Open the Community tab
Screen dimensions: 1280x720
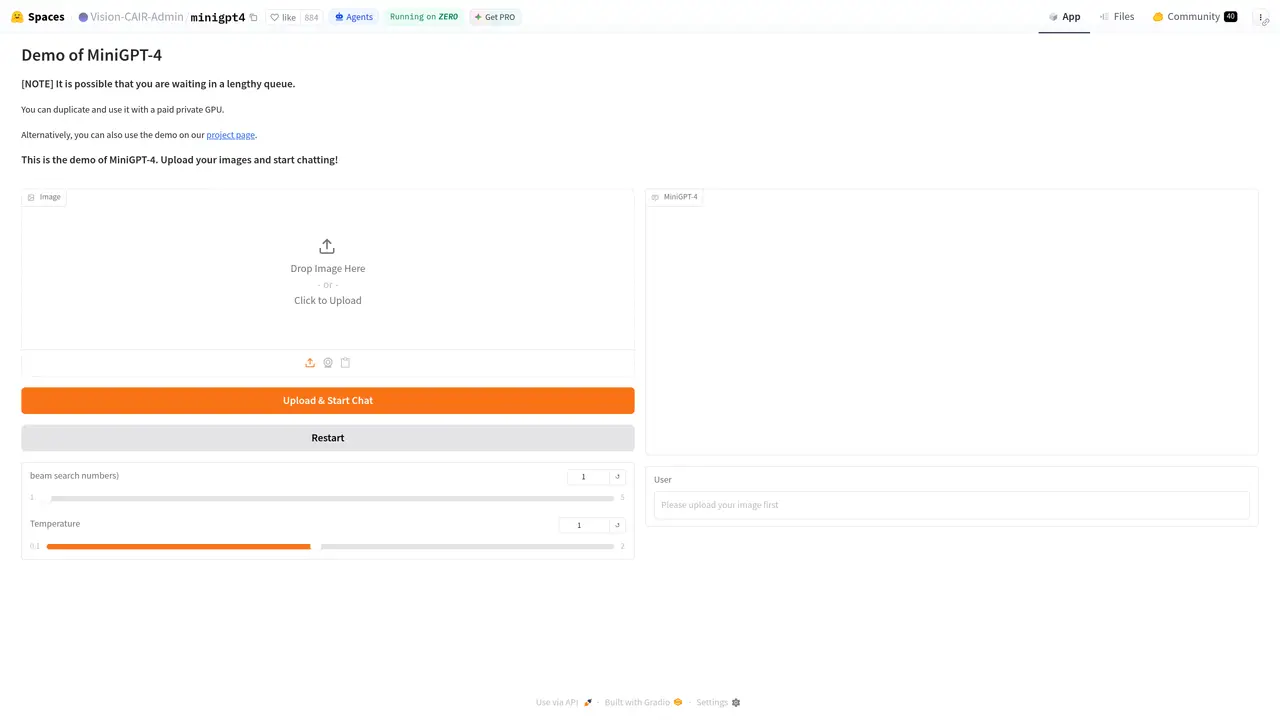(x=1194, y=17)
